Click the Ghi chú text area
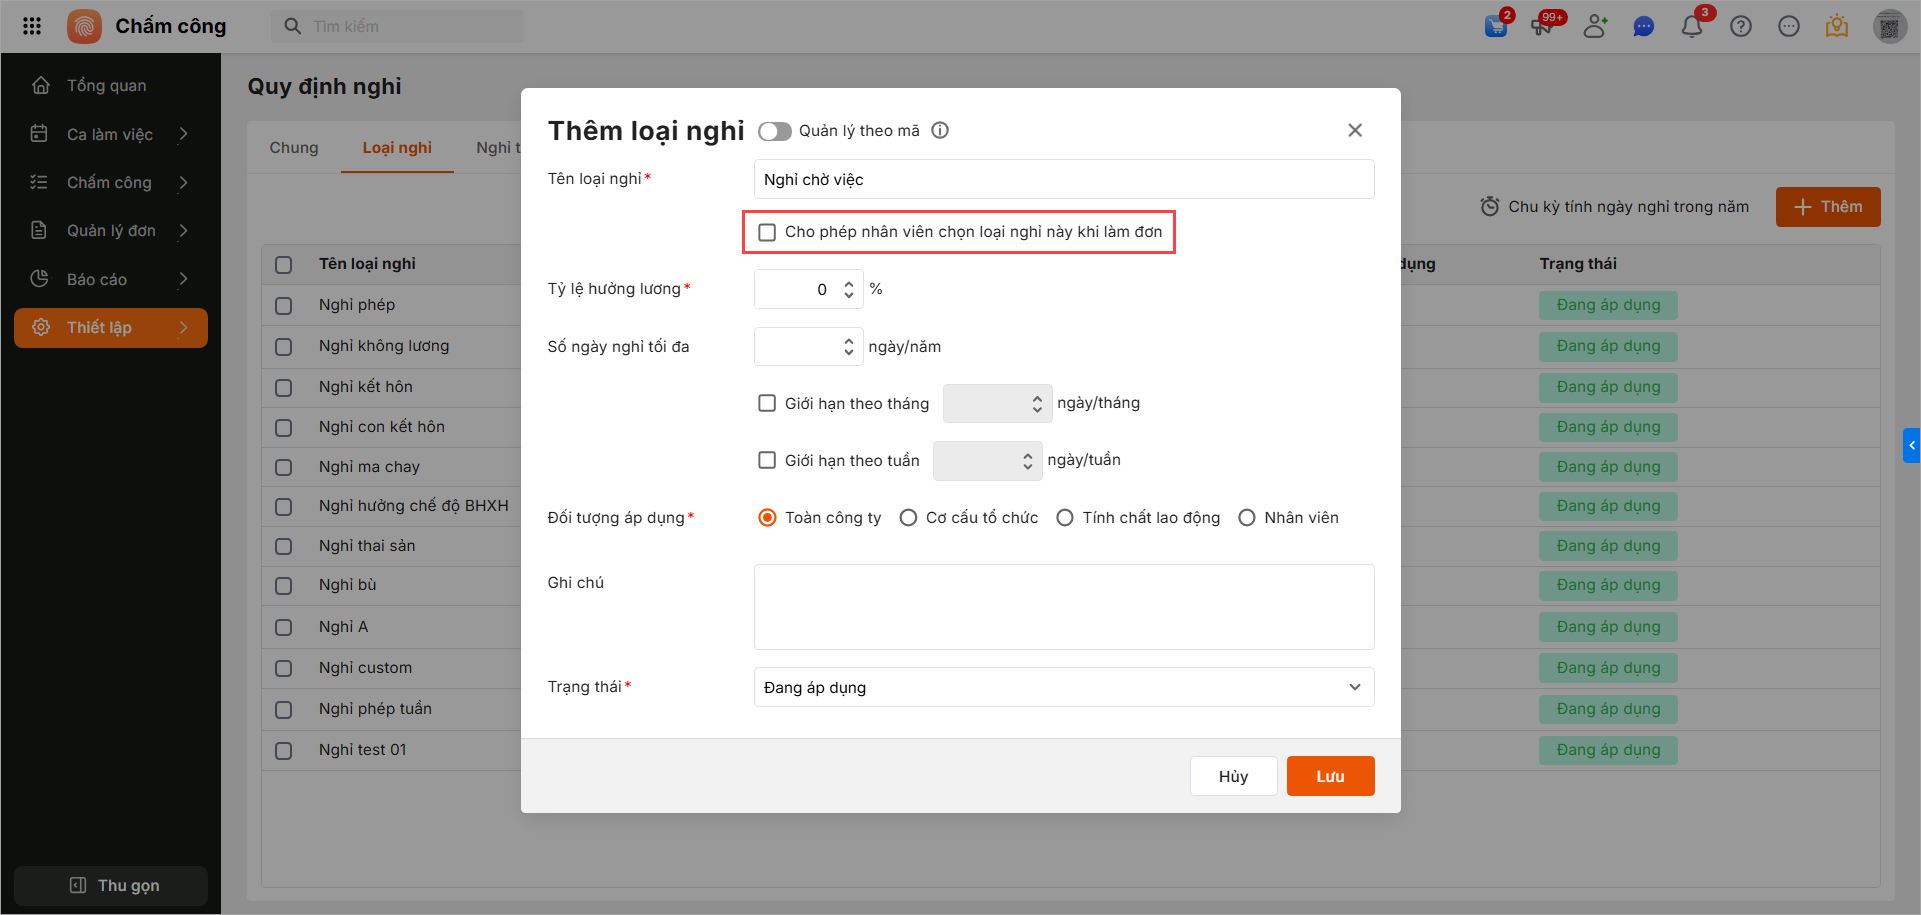1921x915 pixels. tap(1063, 606)
